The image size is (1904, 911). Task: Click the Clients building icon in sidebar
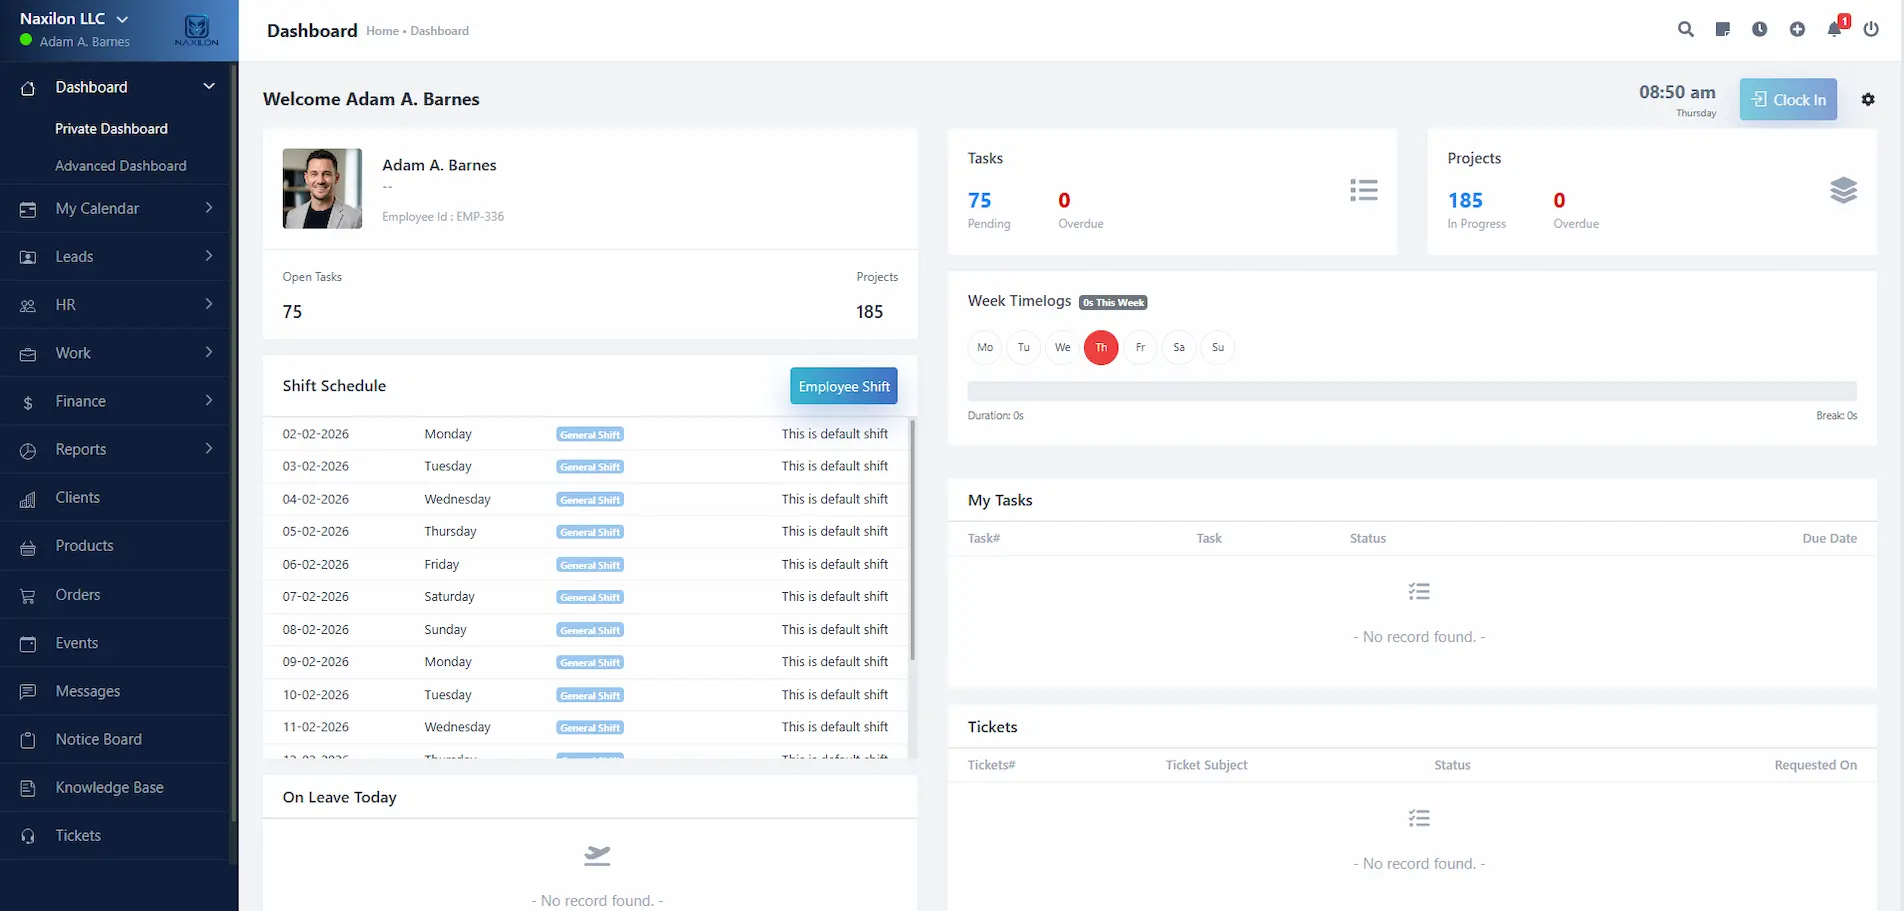coord(28,499)
